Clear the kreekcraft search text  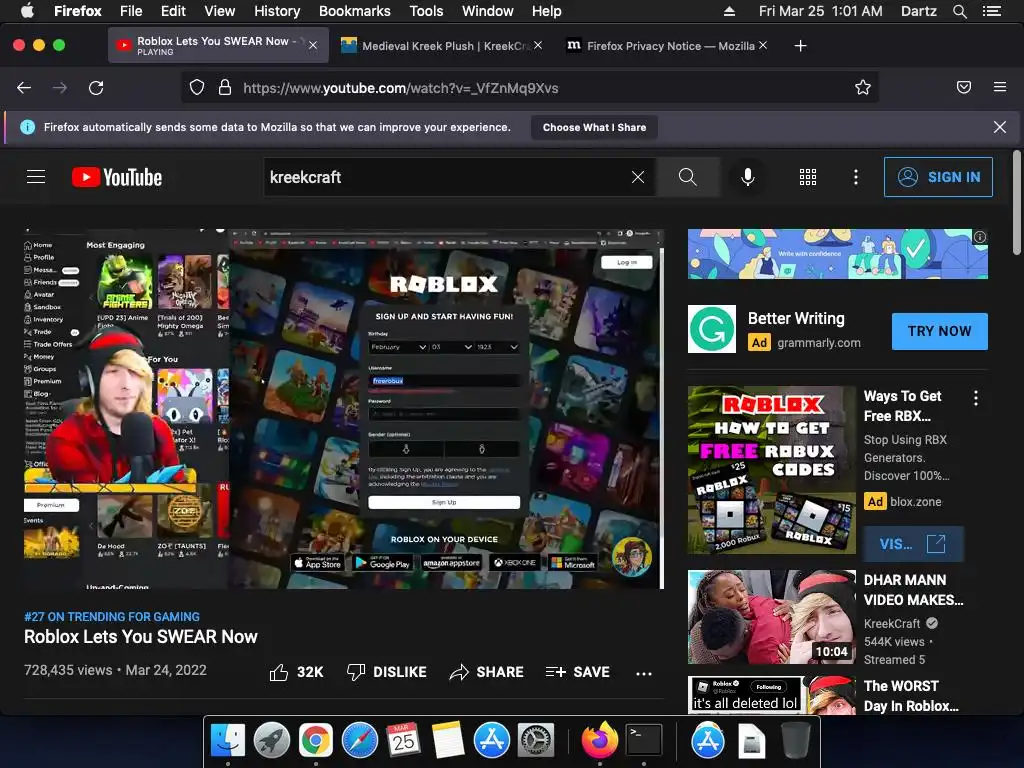pos(638,177)
